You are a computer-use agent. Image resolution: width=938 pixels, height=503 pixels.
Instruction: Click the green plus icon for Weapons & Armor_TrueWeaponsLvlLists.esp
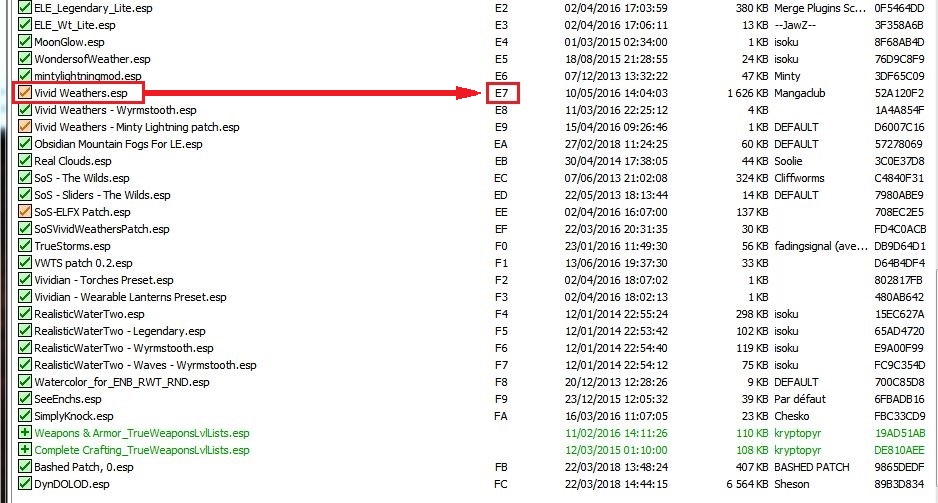click(x=25, y=432)
